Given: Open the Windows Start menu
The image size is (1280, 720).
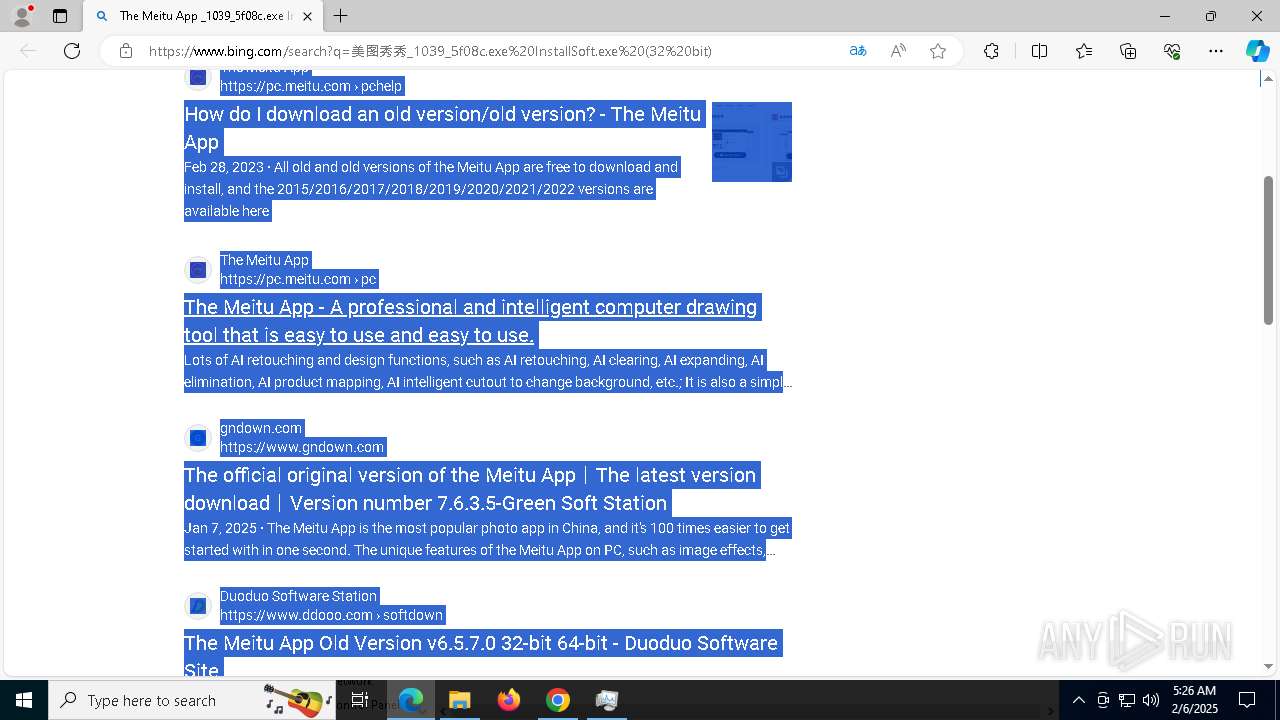Looking at the screenshot, I should tap(24, 700).
